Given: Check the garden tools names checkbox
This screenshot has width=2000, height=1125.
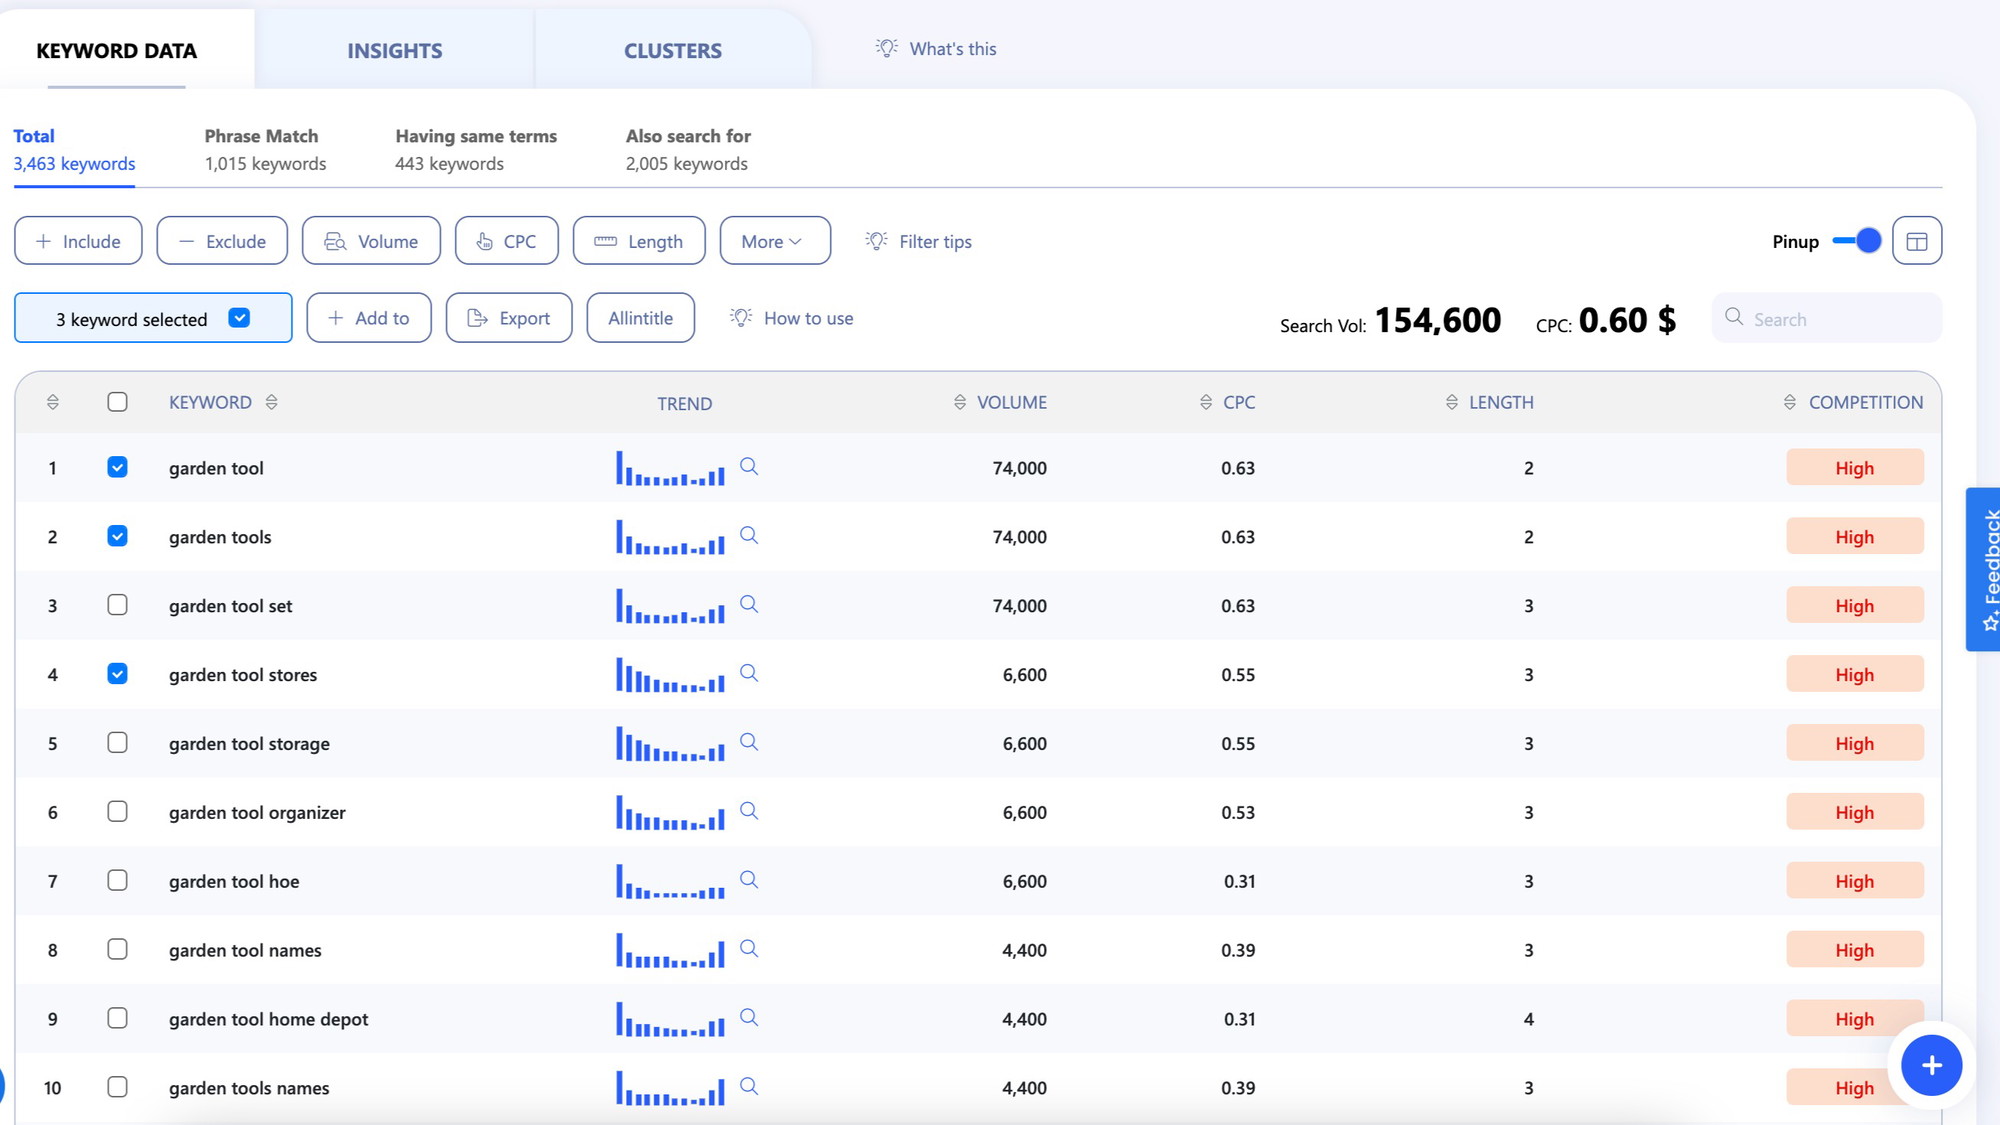Looking at the screenshot, I should 117,1086.
